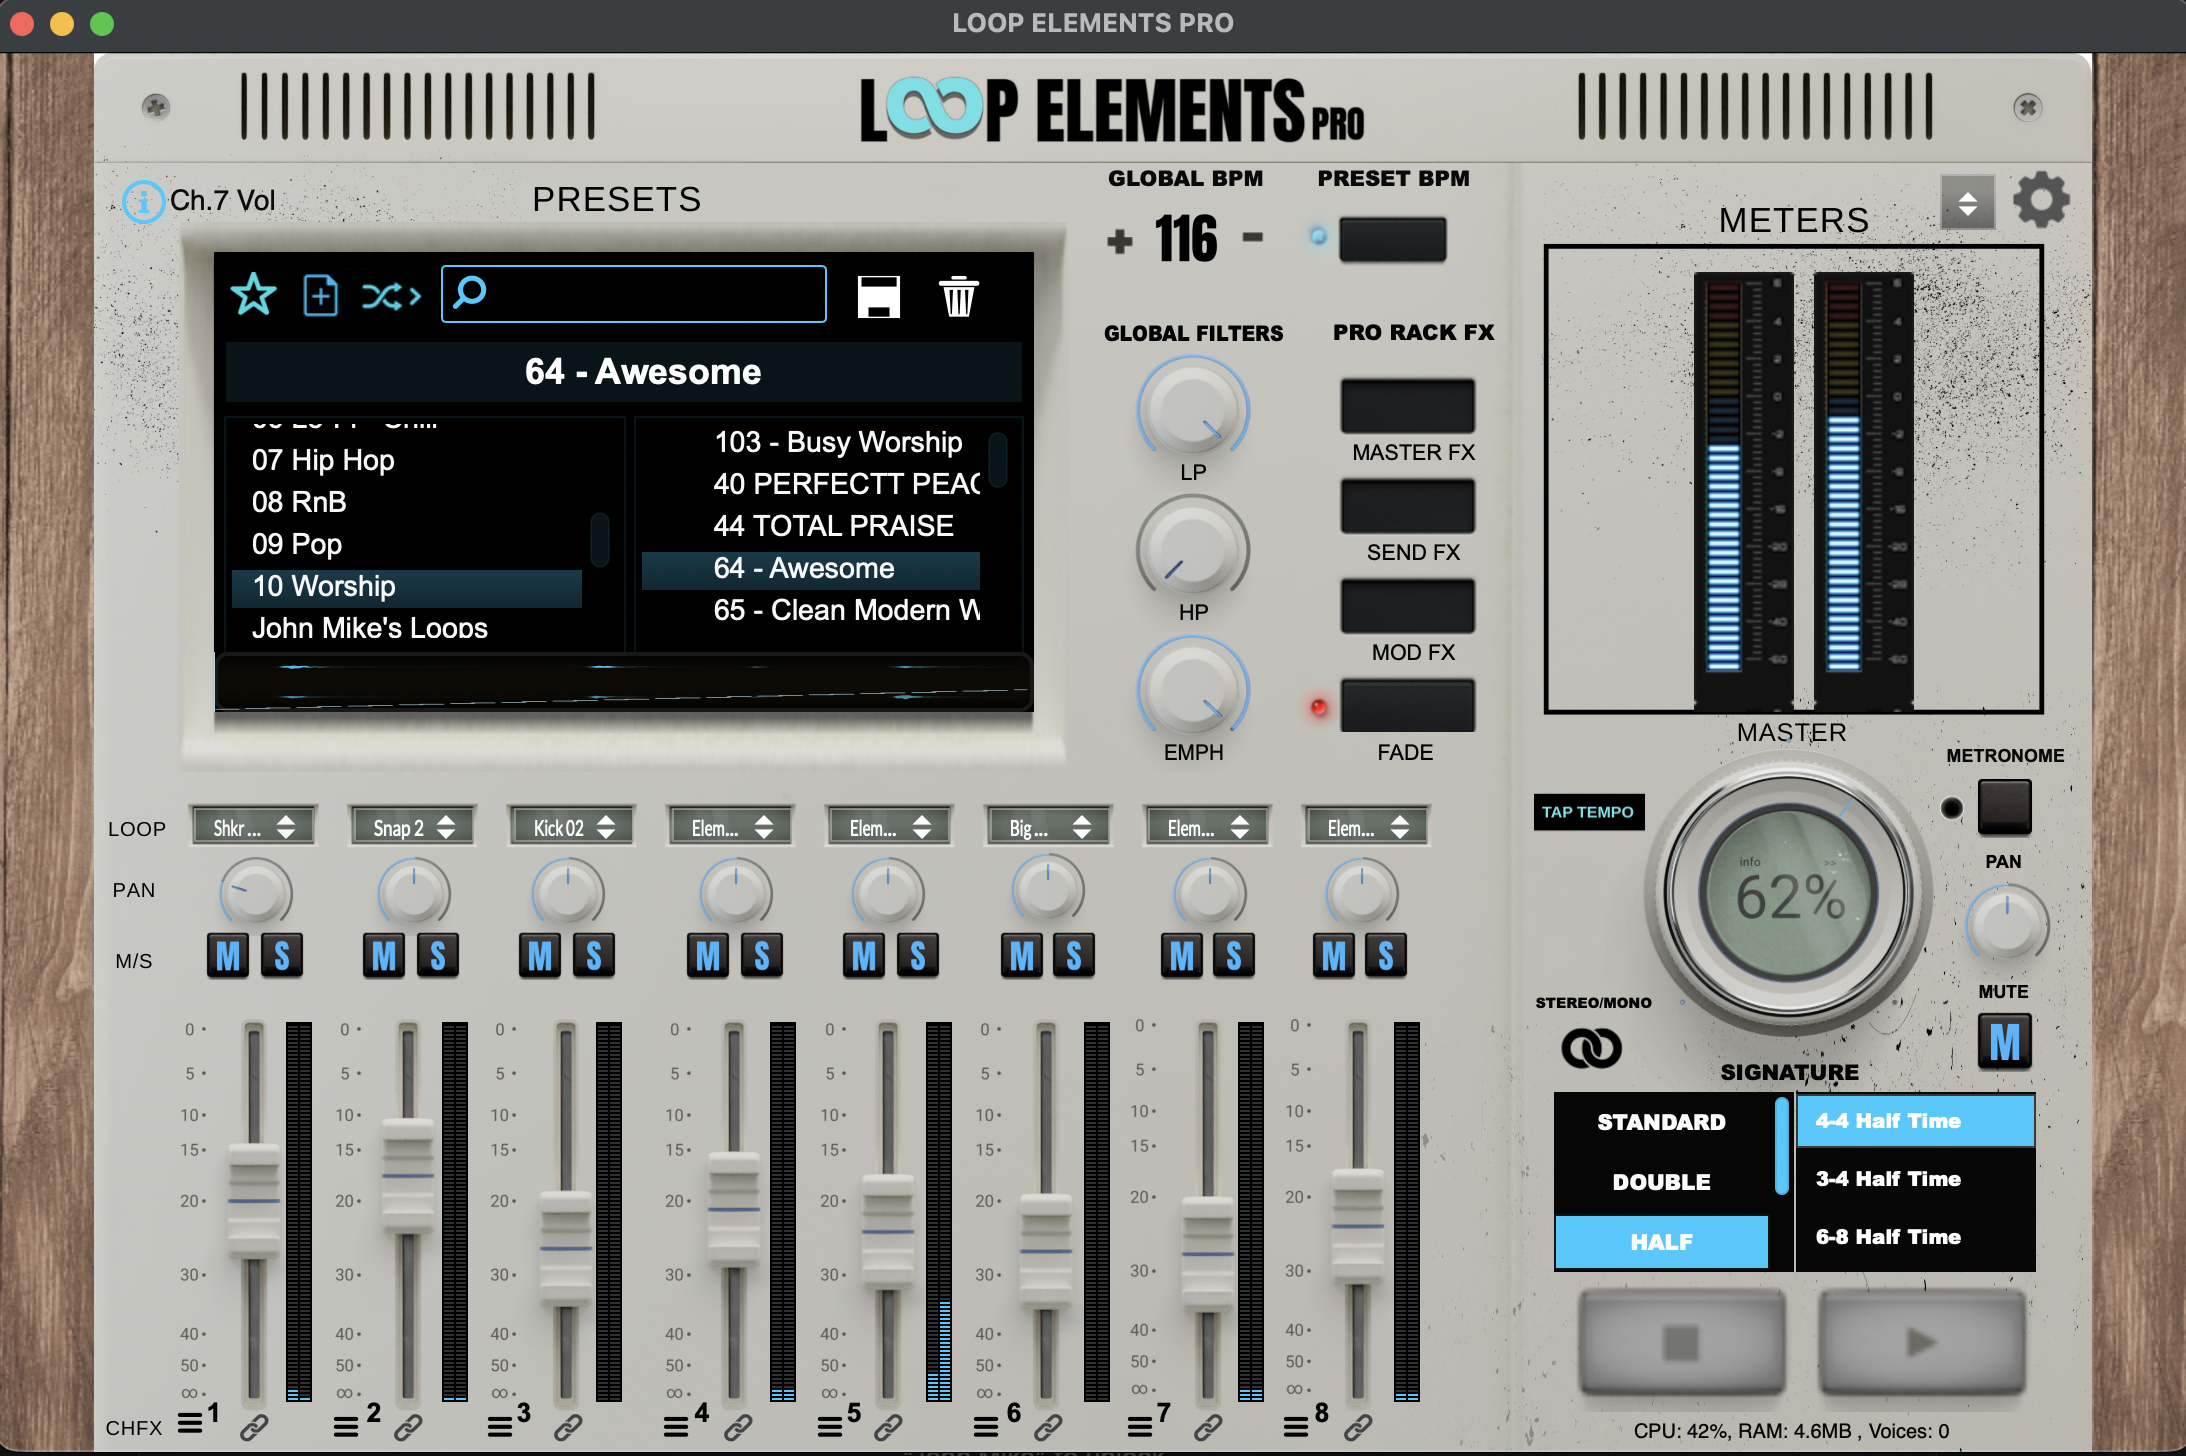The width and height of the screenshot is (2186, 1456).
Task: Open the Kick 02 loop dropdown
Action: point(573,827)
